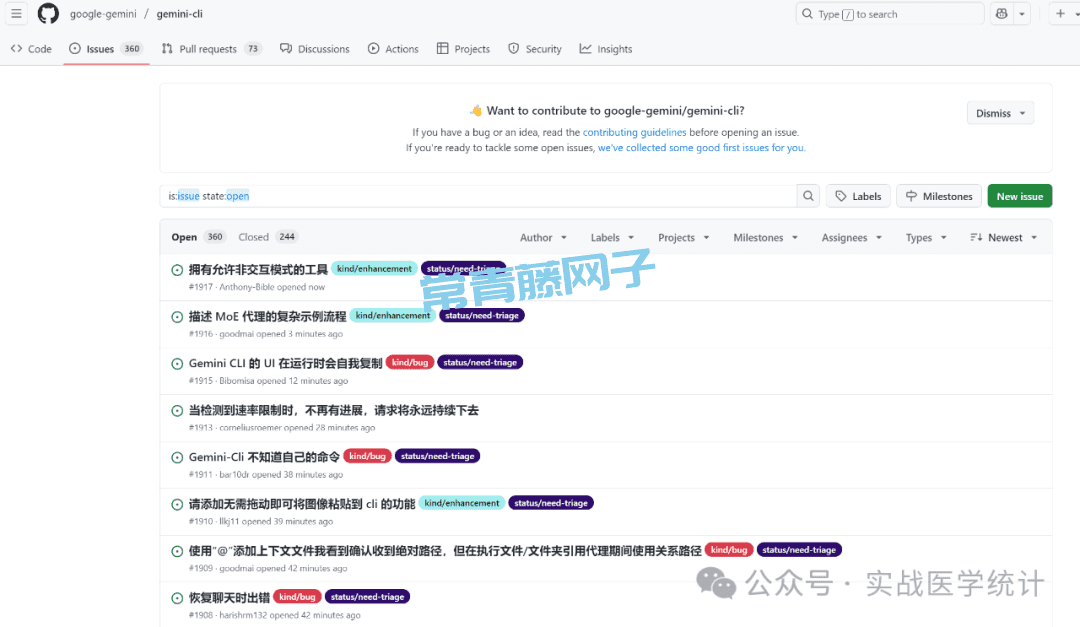Expand the Copilot dropdown arrow
This screenshot has width=1080, height=627.
click(1022, 14)
